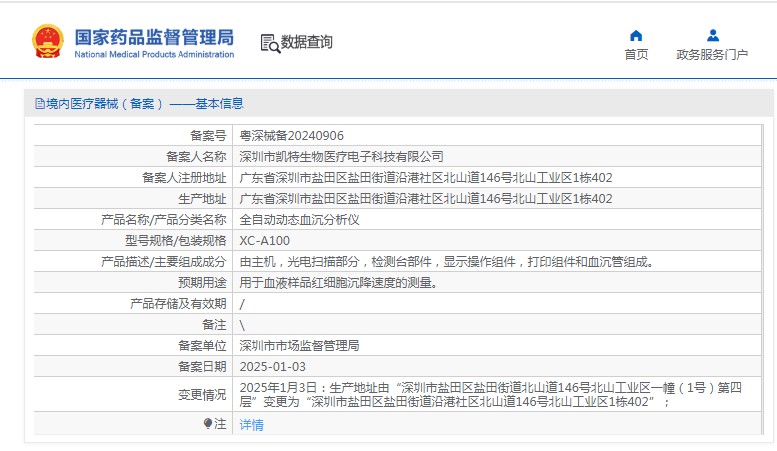777x451 pixels.
Task: Click the description starting 由主机，光电扫描部分
Action: point(447,262)
